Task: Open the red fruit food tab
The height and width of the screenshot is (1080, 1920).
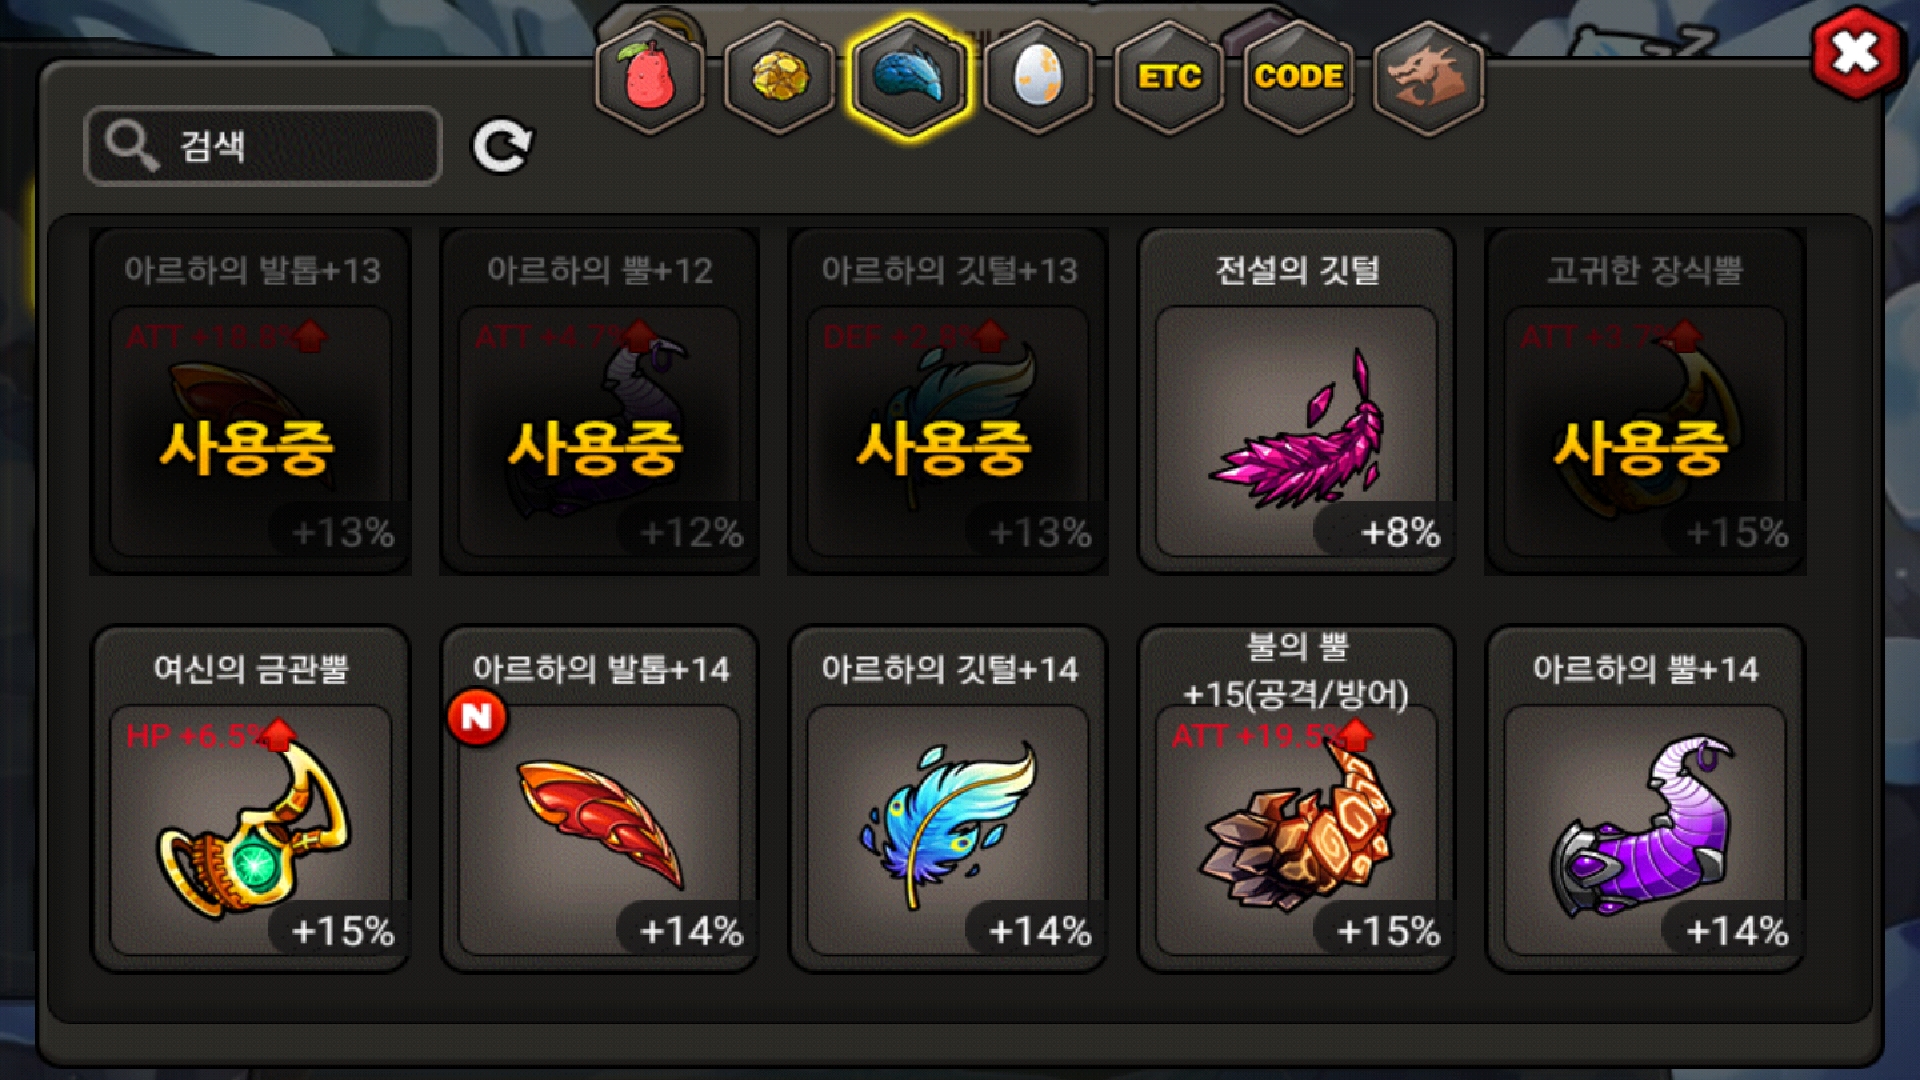Action: [650, 77]
